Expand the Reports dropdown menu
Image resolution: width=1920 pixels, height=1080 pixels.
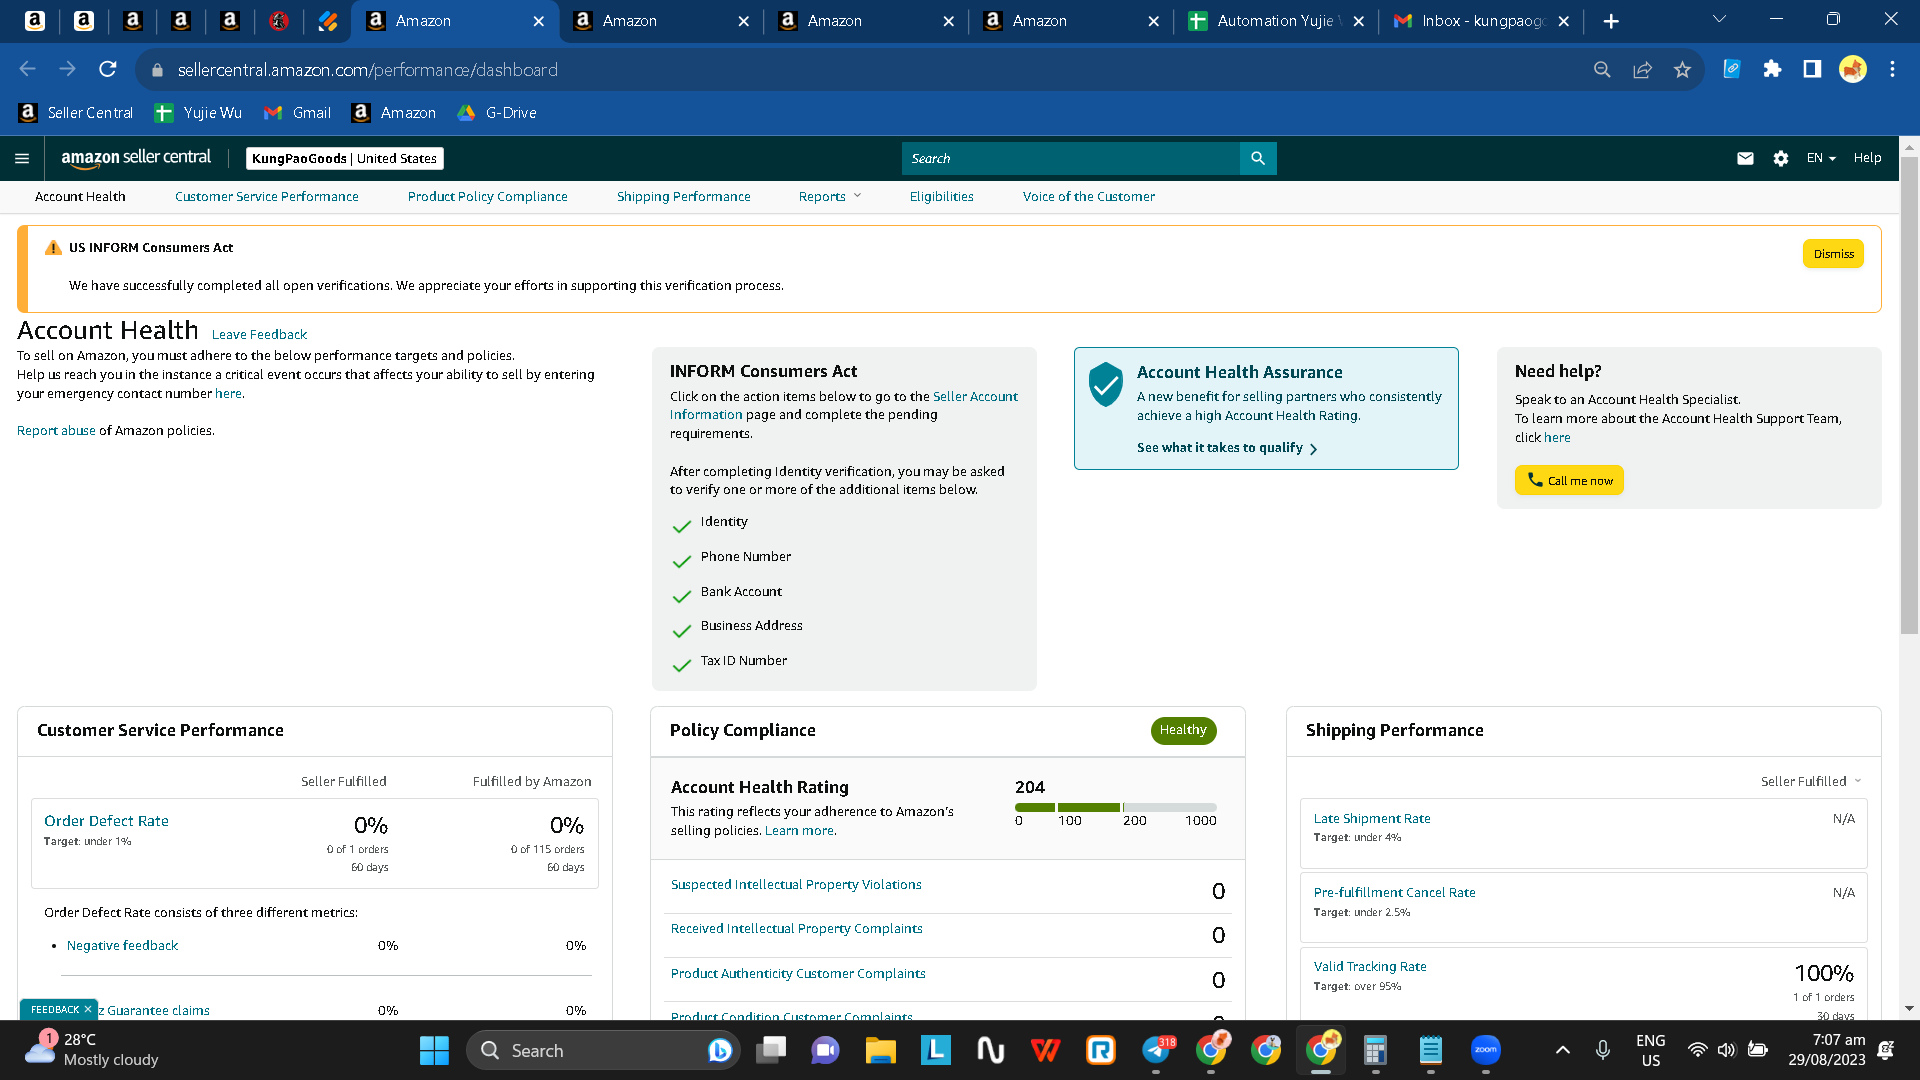830,197
